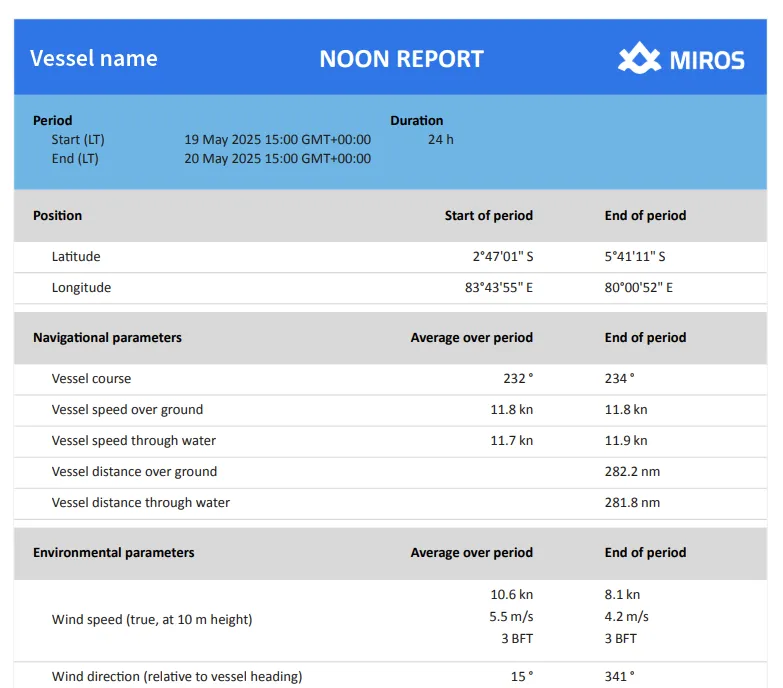Click wind speed value 8.1 kn

tap(622, 595)
